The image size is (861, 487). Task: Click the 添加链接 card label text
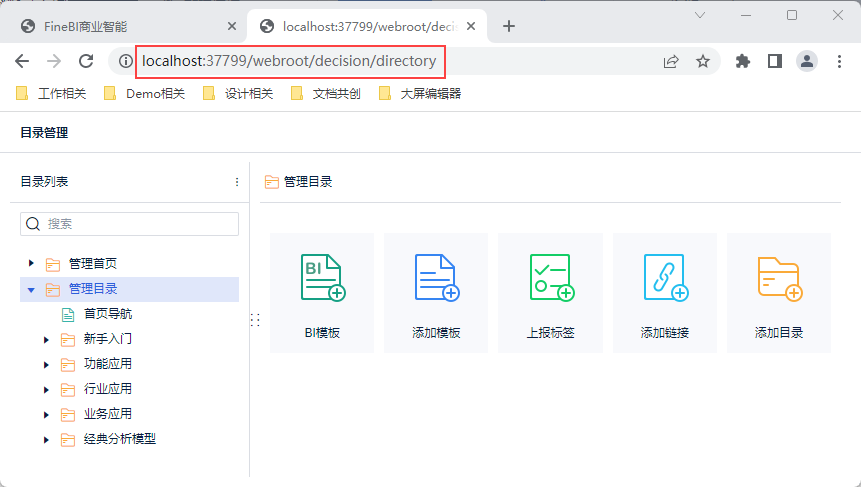665,333
